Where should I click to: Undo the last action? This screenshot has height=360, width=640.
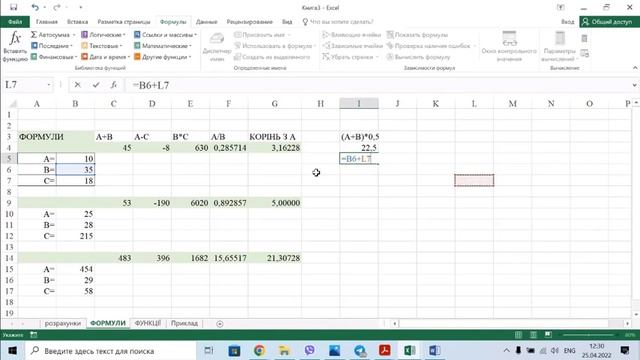35,7
